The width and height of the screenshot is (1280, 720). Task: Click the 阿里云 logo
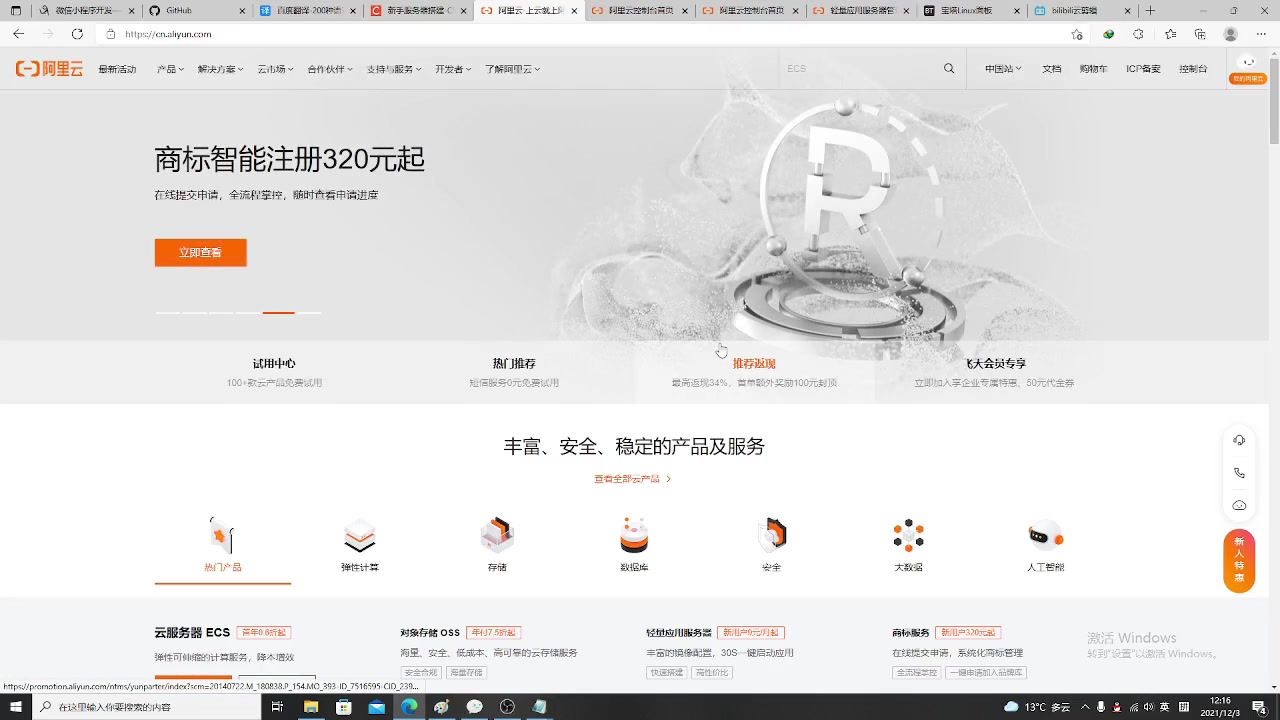pos(48,68)
